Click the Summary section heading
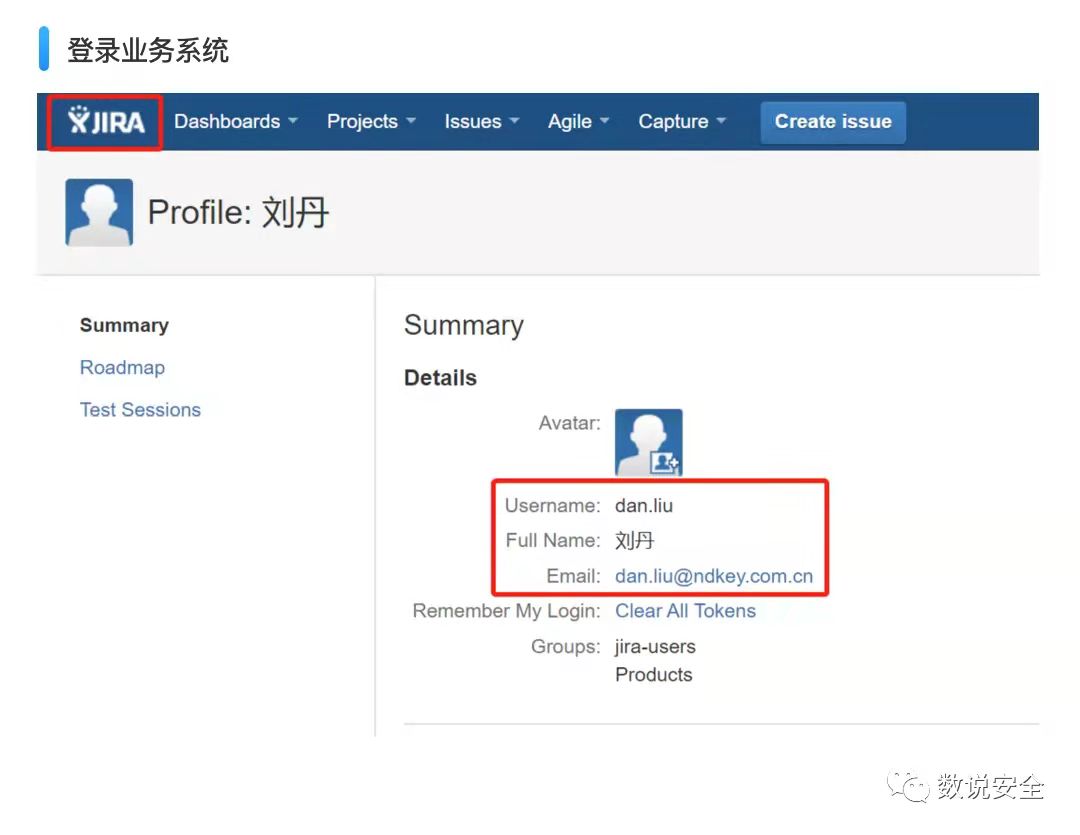The image size is (1080, 835). click(x=464, y=325)
